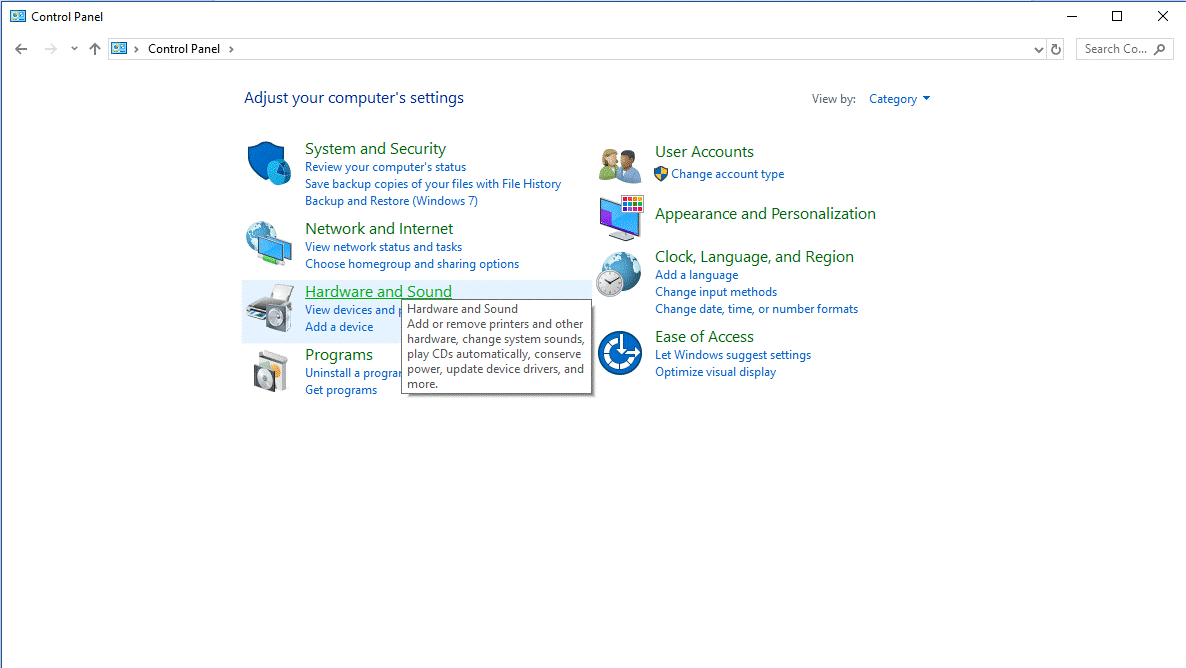Click the empty area of the address bar
Image resolution: width=1186 pixels, height=668 pixels.
[x=632, y=49]
